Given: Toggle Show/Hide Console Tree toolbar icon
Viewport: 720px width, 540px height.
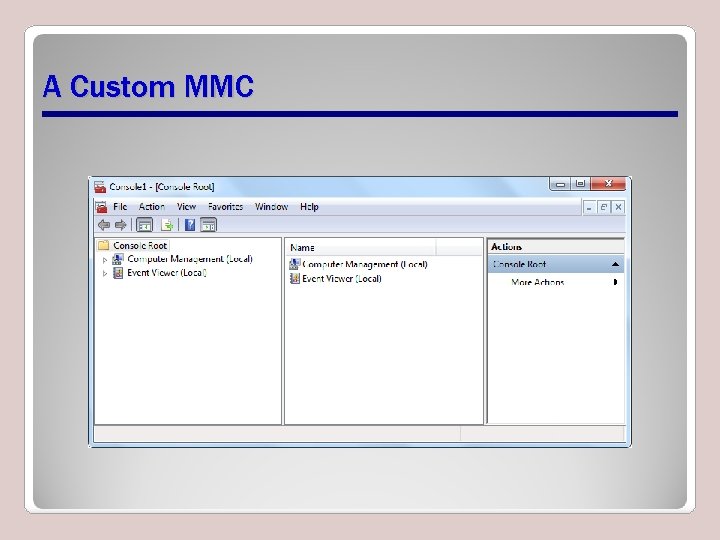Looking at the screenshot, I should point(145,225).
